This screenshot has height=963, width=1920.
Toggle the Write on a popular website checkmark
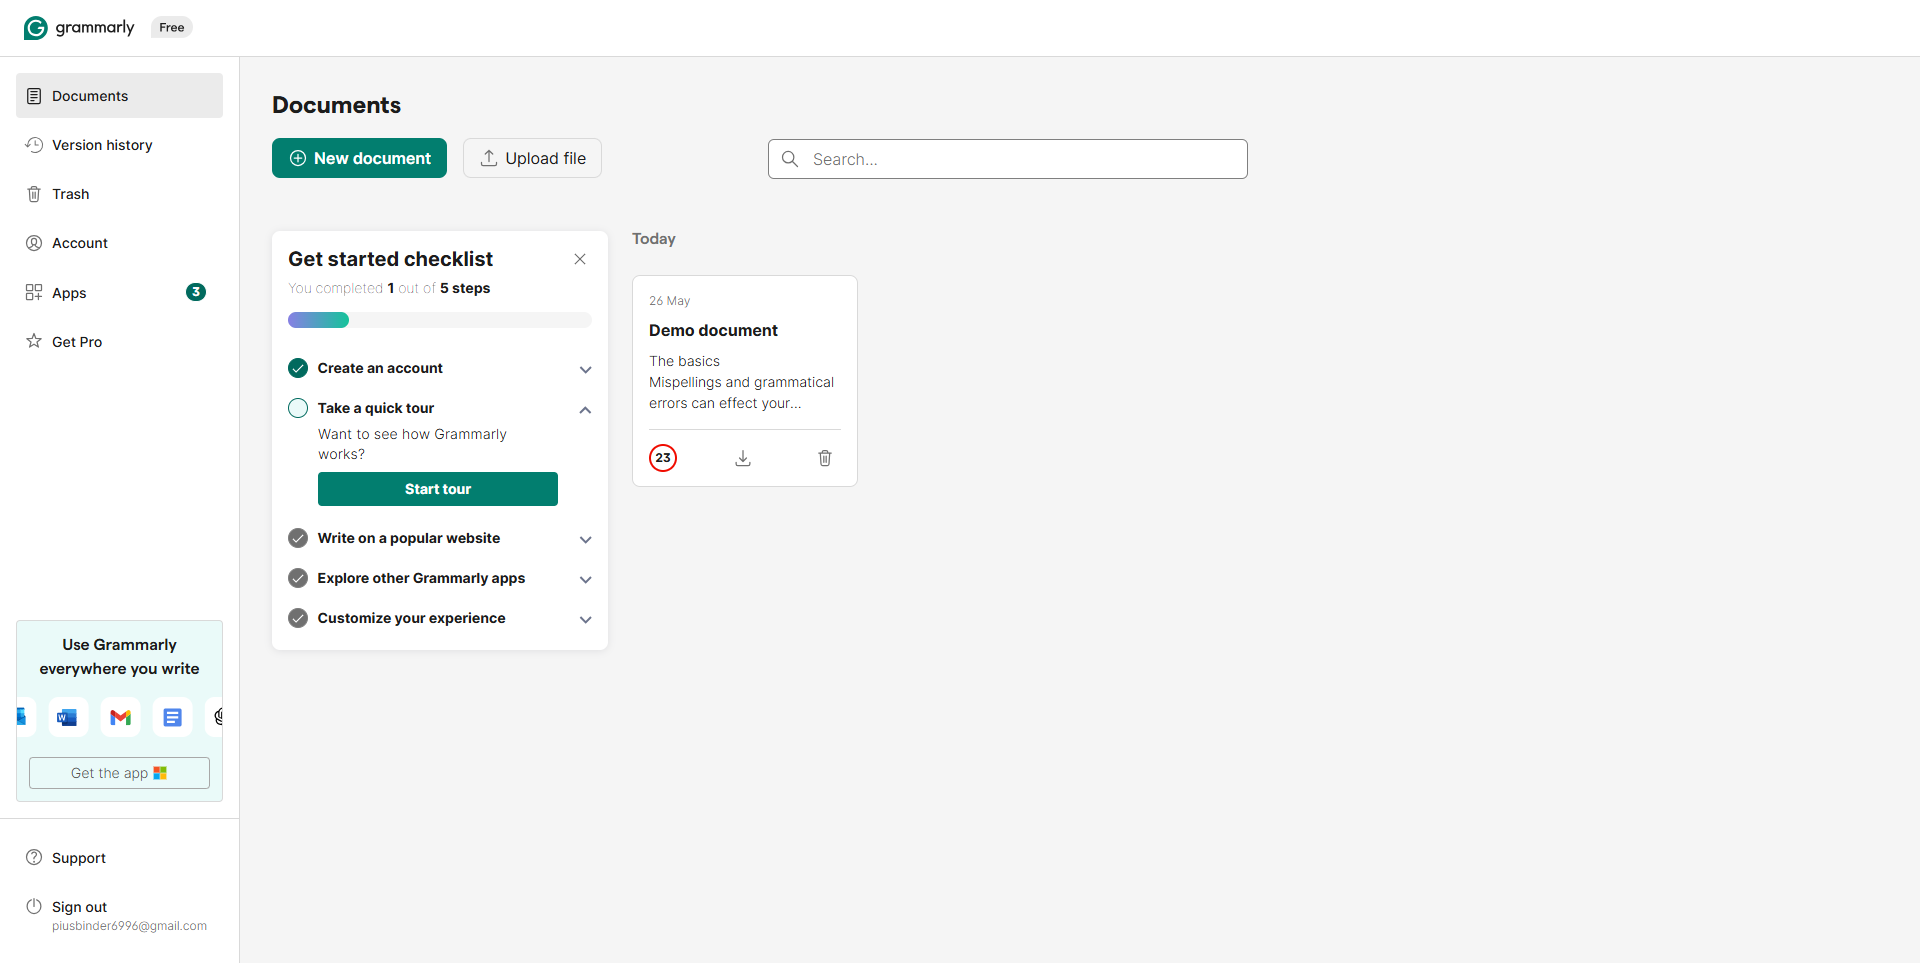click(298, 538)
